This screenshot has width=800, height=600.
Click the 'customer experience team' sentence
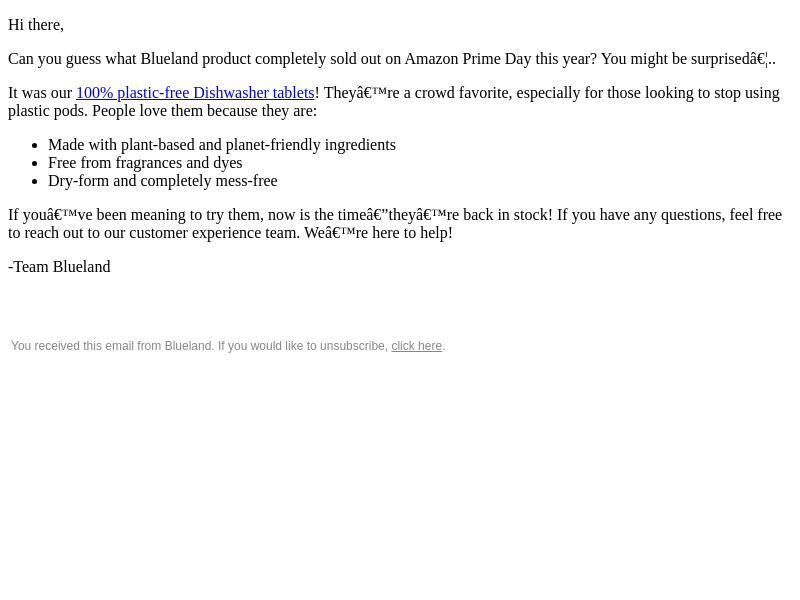point(154,233)
